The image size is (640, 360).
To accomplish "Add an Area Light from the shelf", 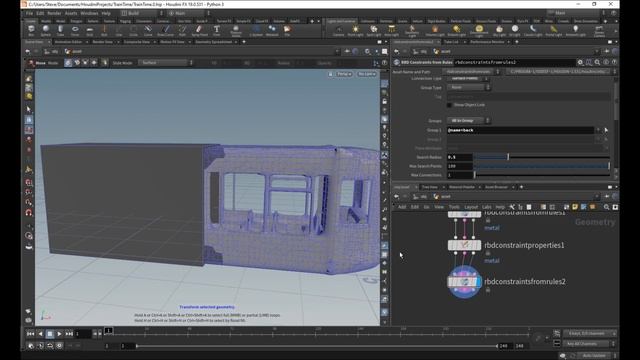I will [x=391, y=30].
